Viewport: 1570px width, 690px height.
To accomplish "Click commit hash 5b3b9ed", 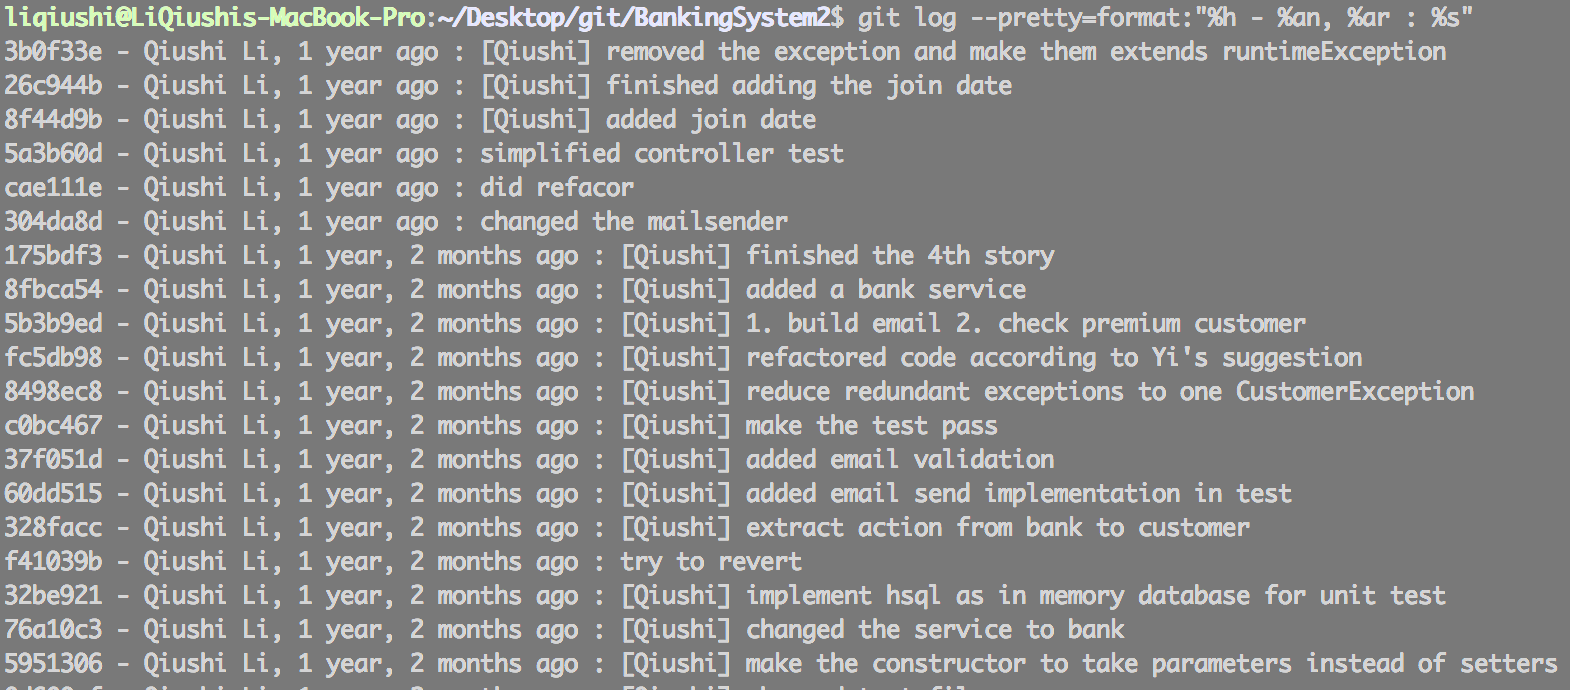I will coord(53,324).
